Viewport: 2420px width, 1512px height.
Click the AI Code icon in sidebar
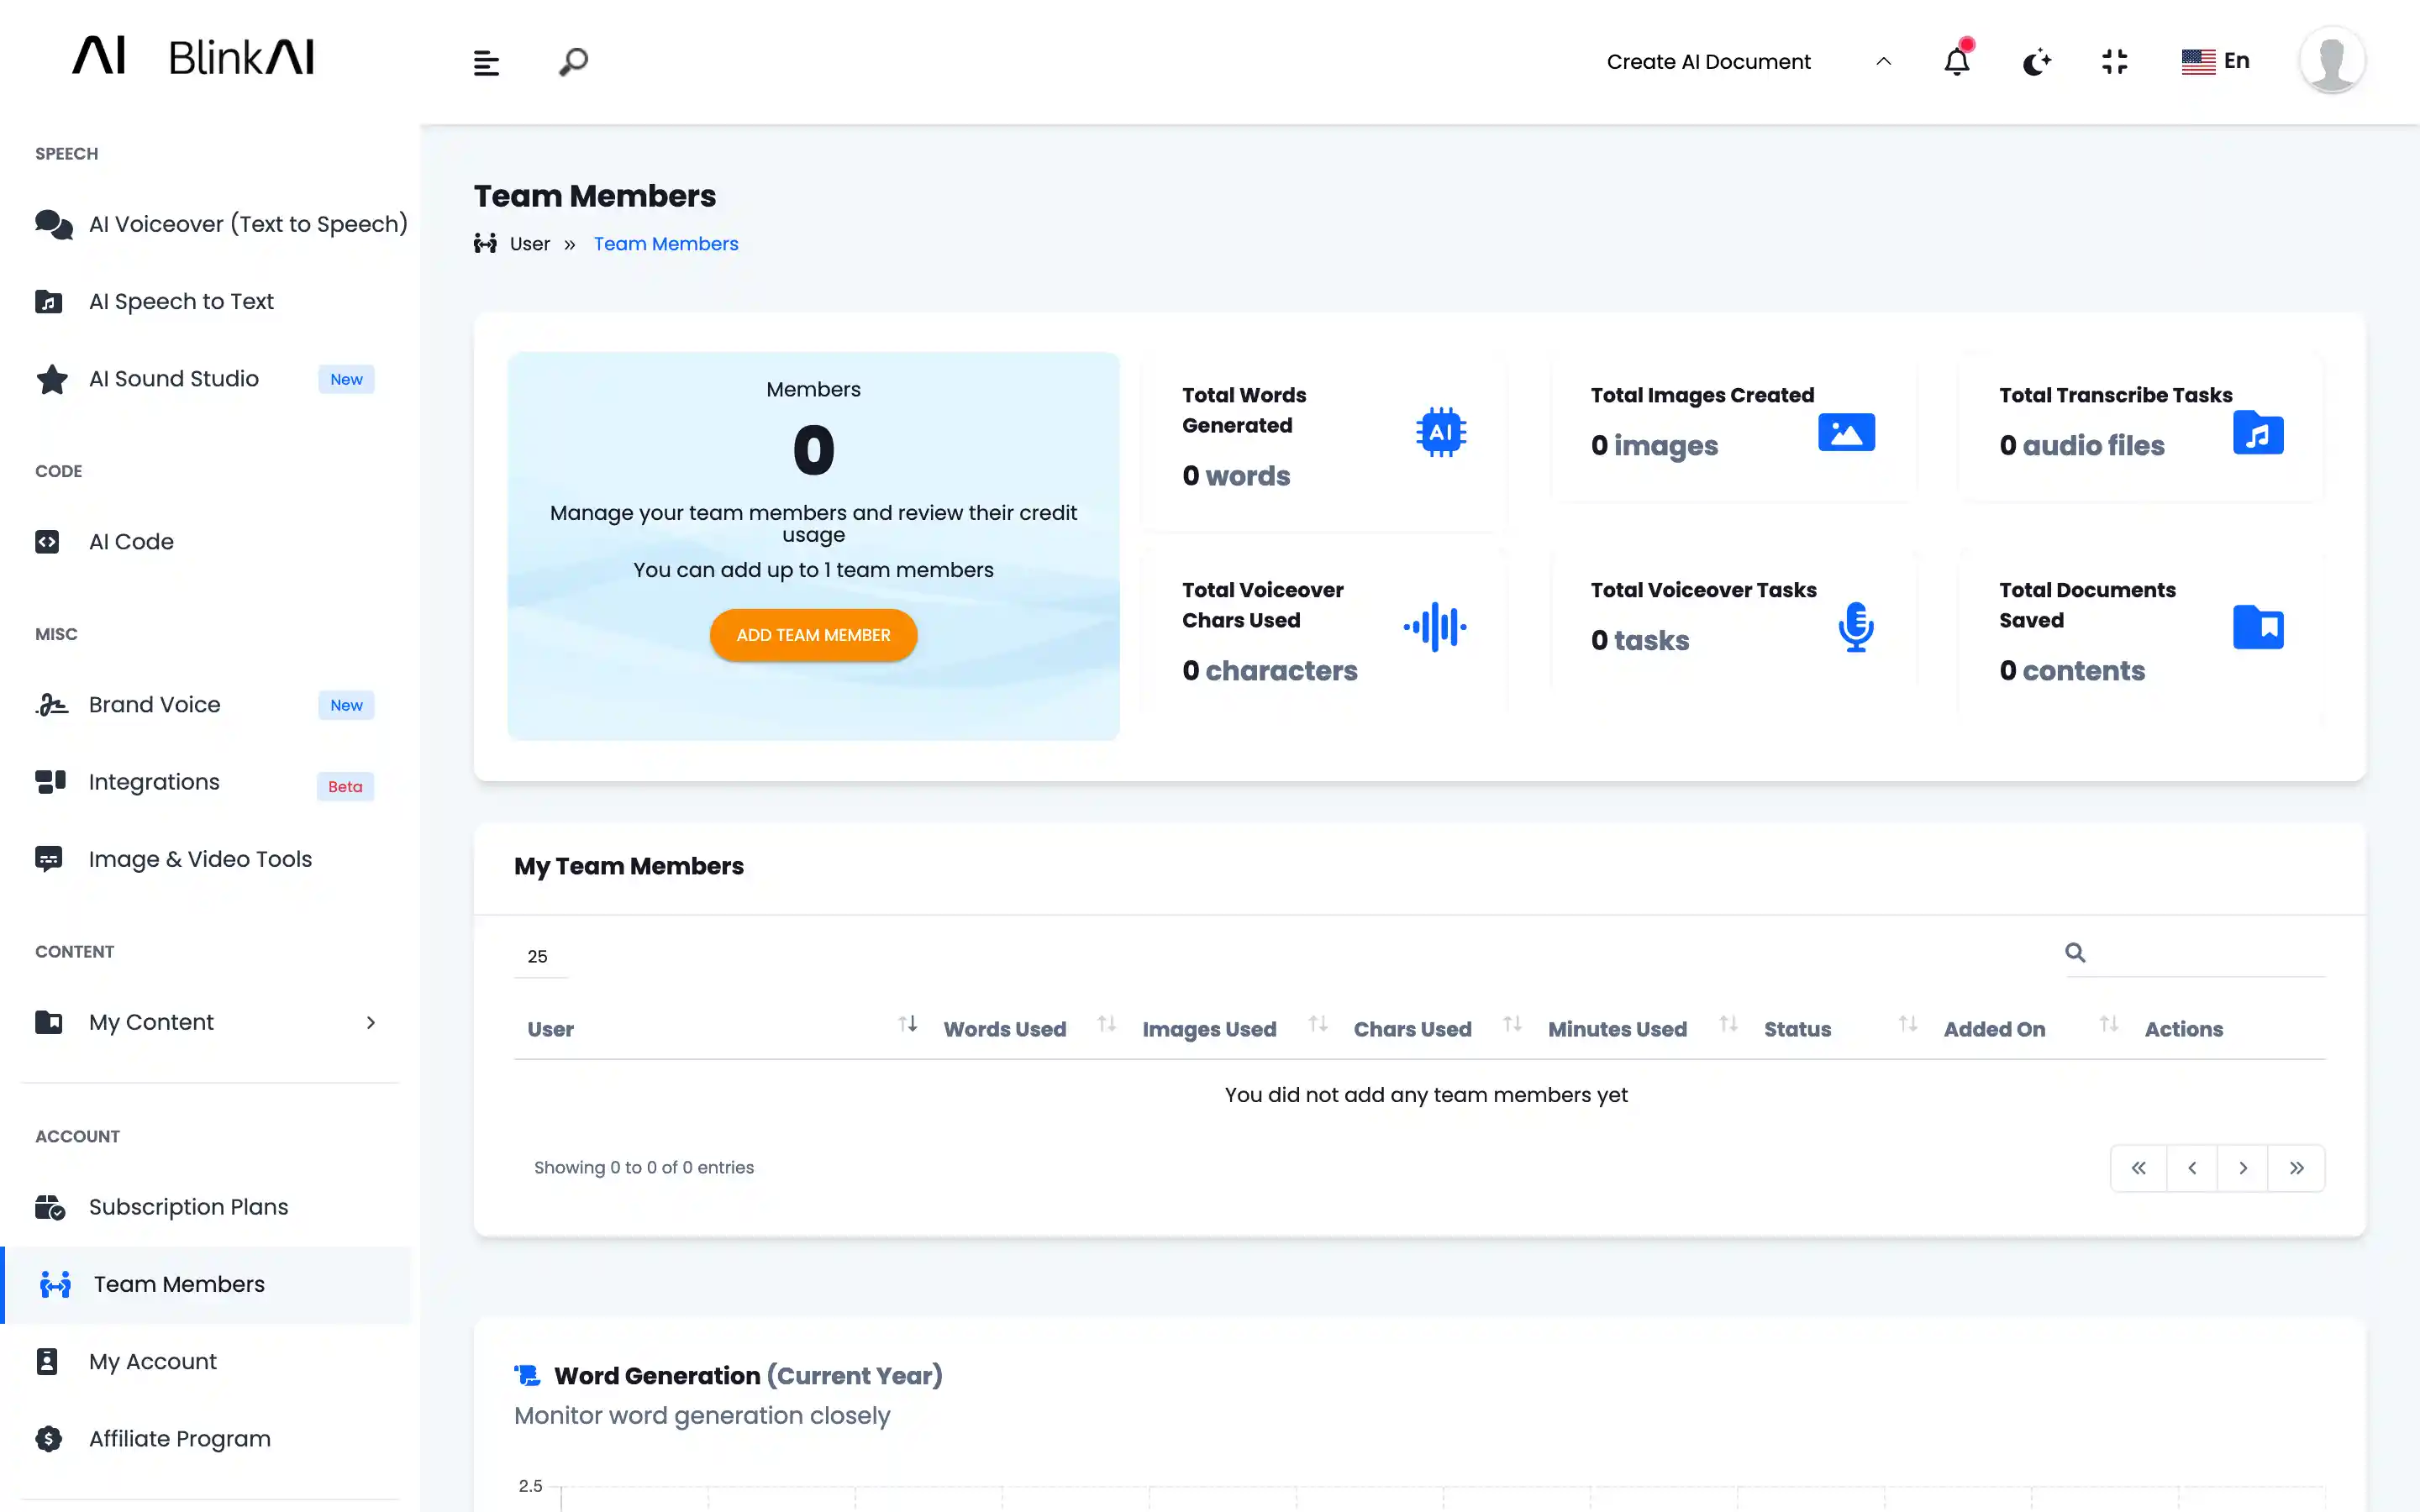[48, 542]
